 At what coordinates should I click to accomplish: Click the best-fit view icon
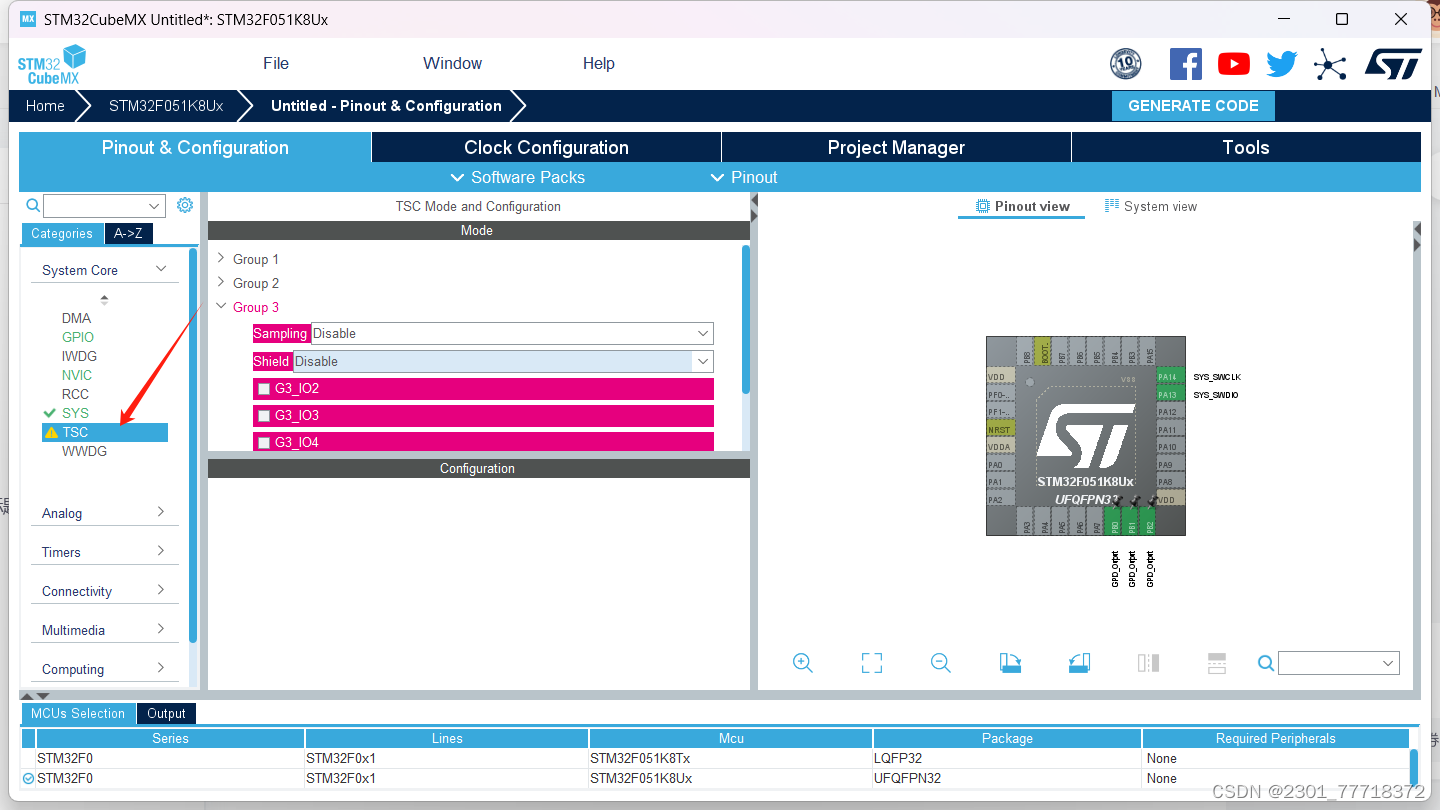(871, 663)
